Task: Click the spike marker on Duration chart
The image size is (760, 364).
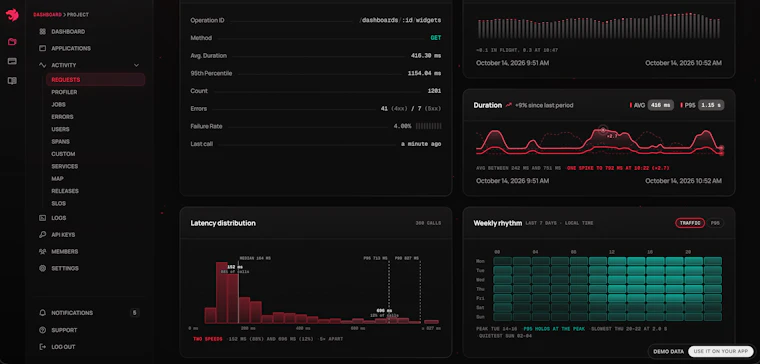Action: coord(603,130)
